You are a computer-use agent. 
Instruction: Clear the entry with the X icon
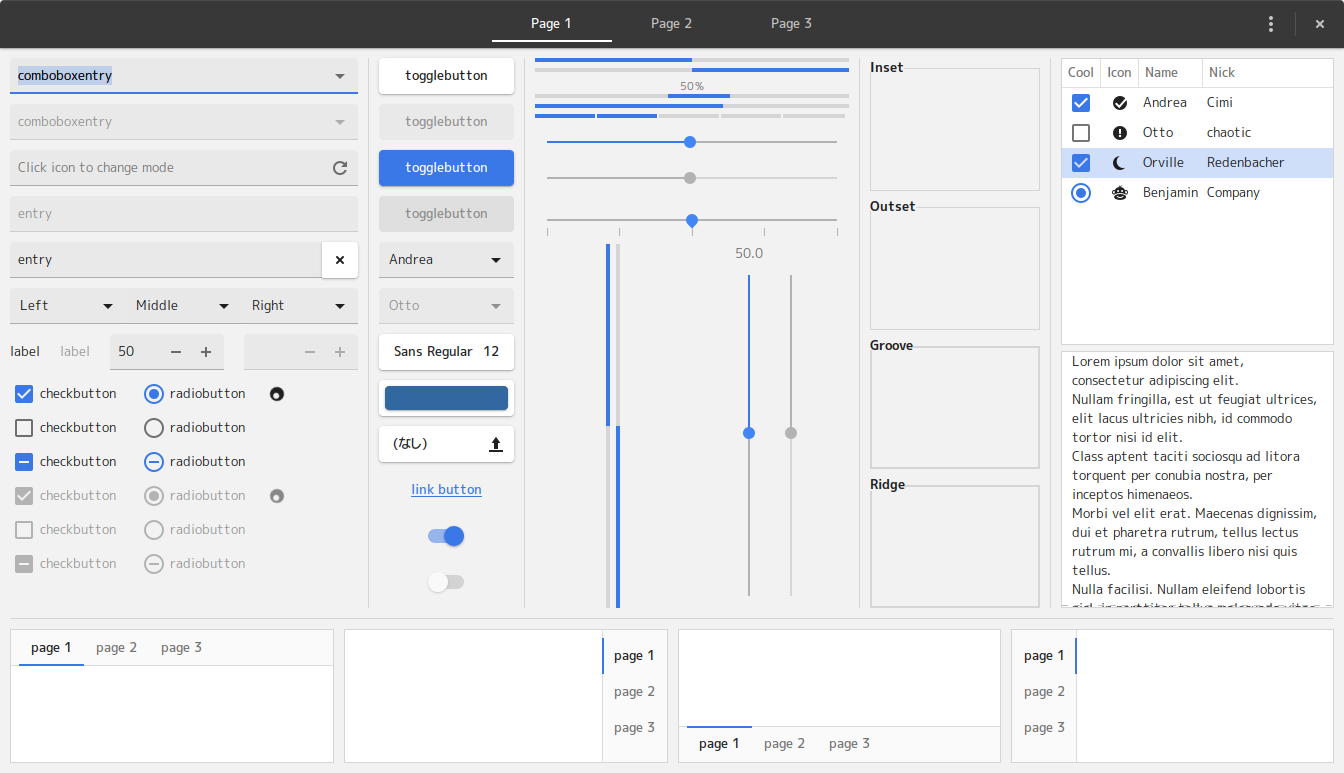pyautogui.click(x=340, y=260)
